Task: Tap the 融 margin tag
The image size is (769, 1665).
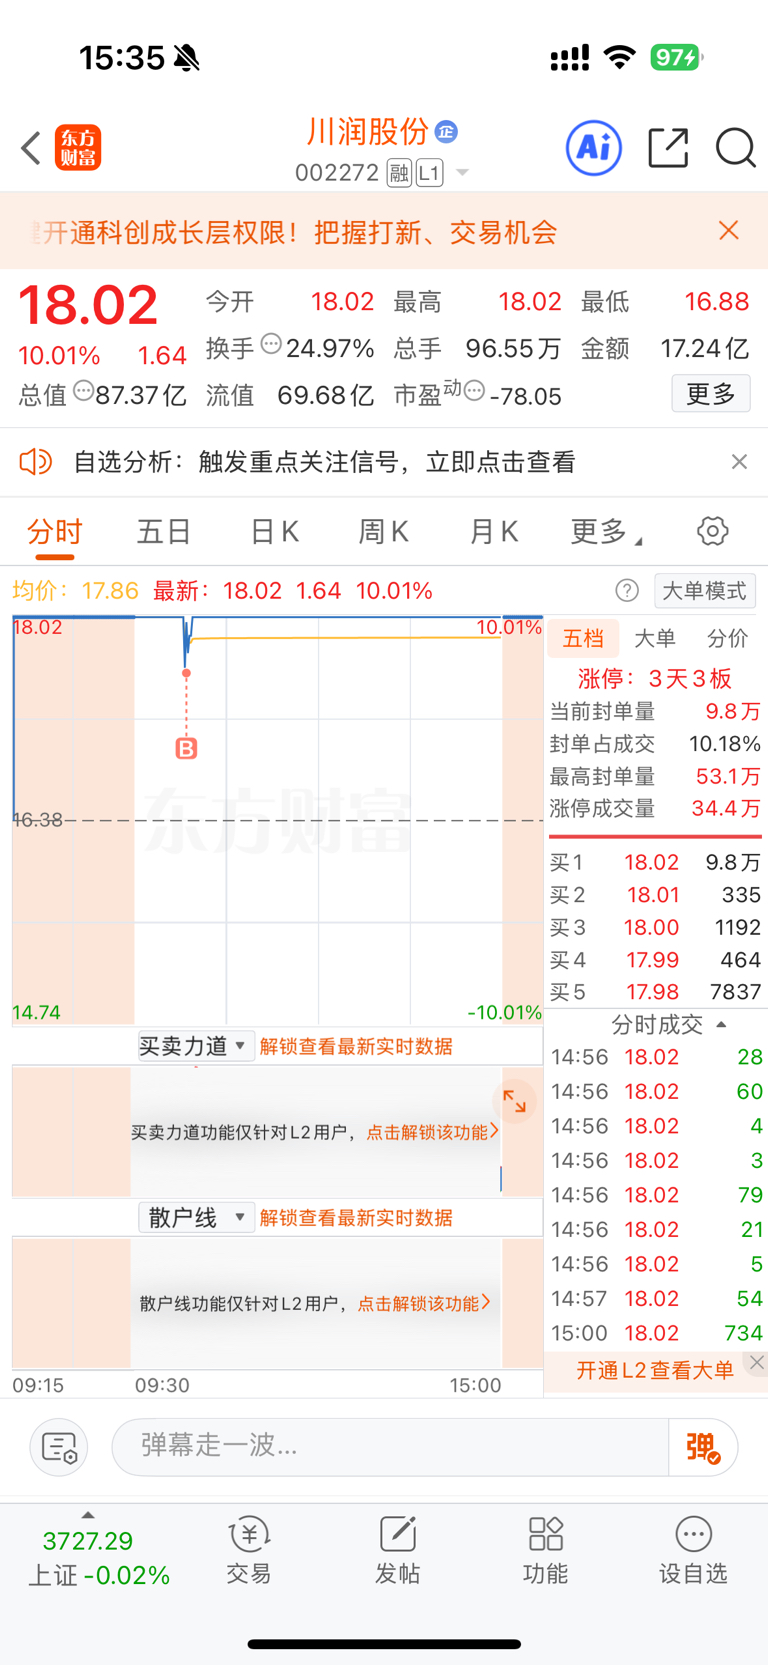Action: pos(399,173)
